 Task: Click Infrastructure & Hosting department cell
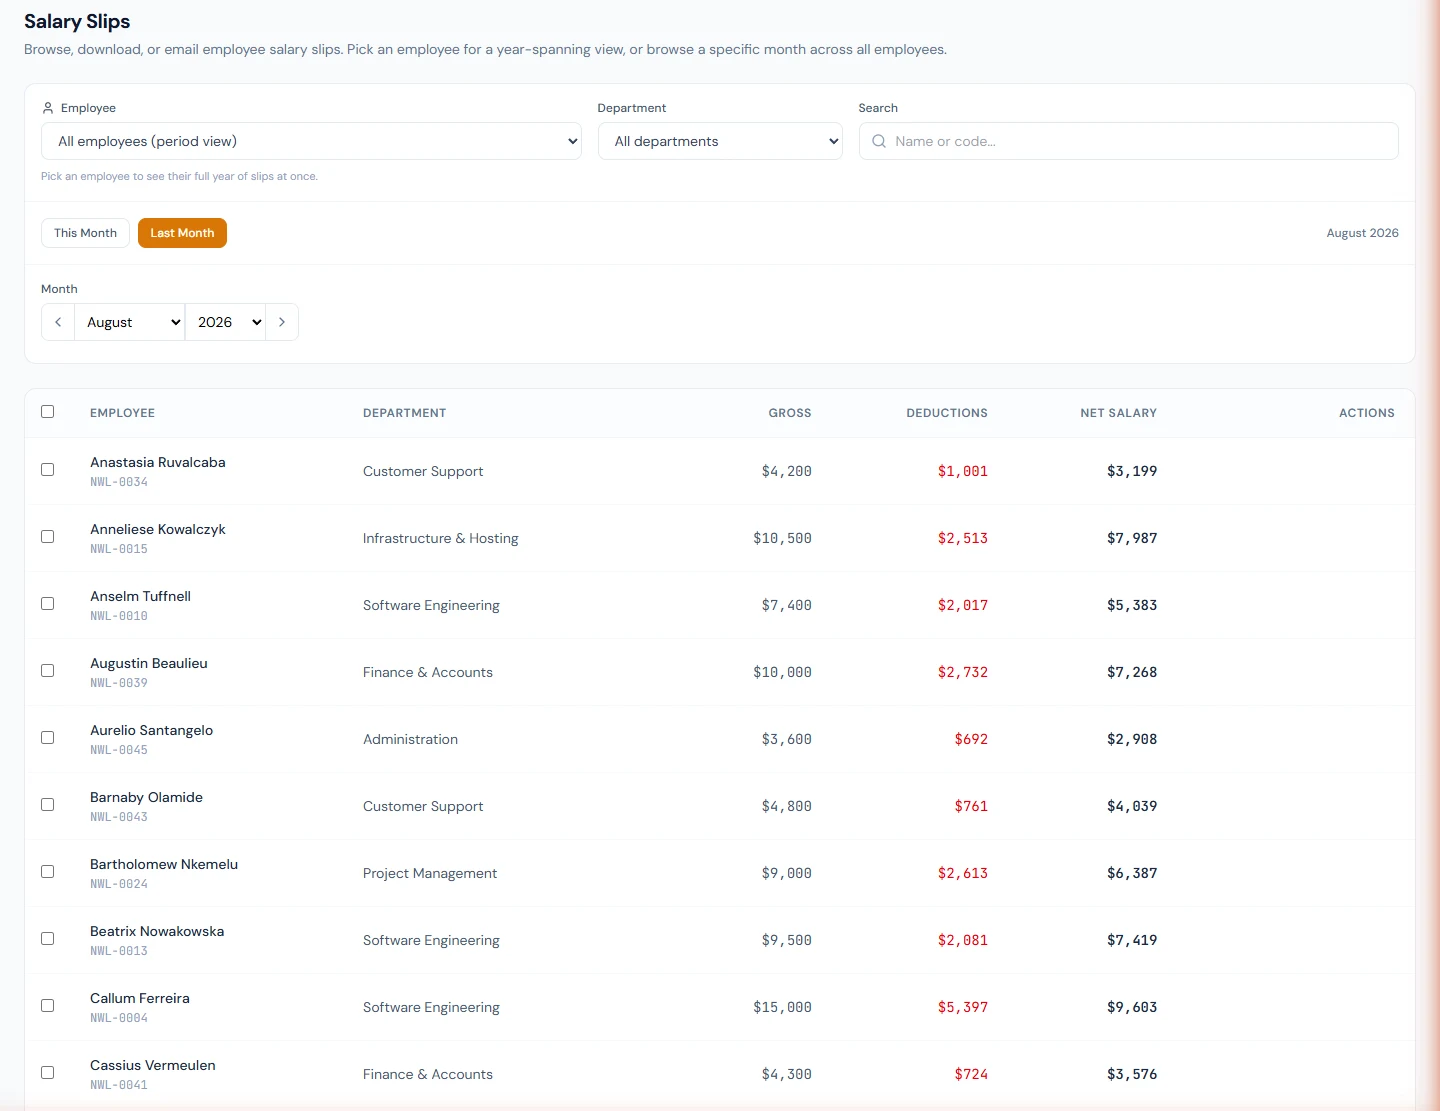[x=441, y=538]
